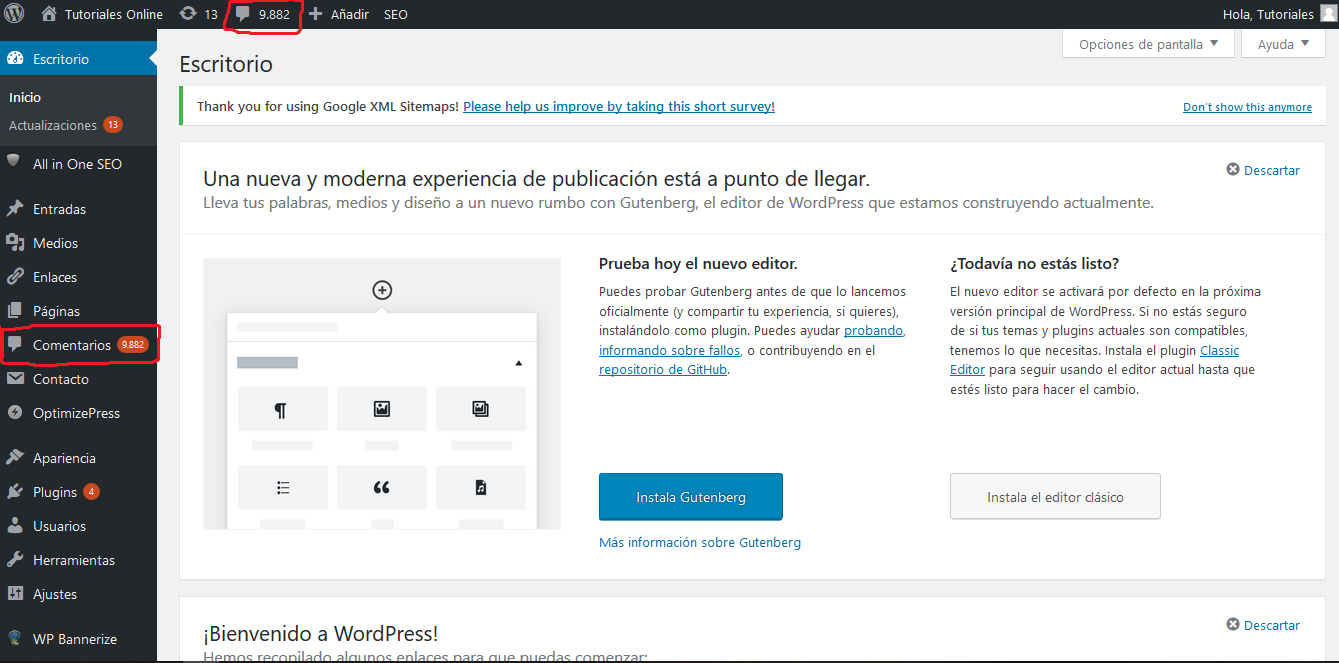
Task: Open the Google XML Sitemaps short survey link
Action: coord(619,106)
